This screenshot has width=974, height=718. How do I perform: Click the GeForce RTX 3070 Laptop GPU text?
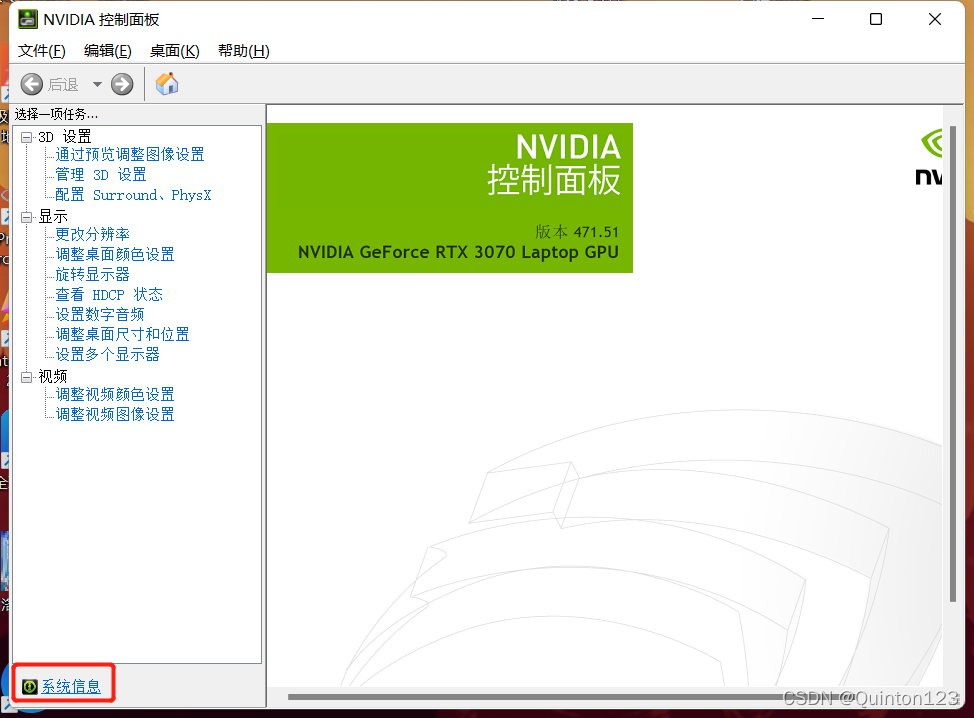(458, 252)
